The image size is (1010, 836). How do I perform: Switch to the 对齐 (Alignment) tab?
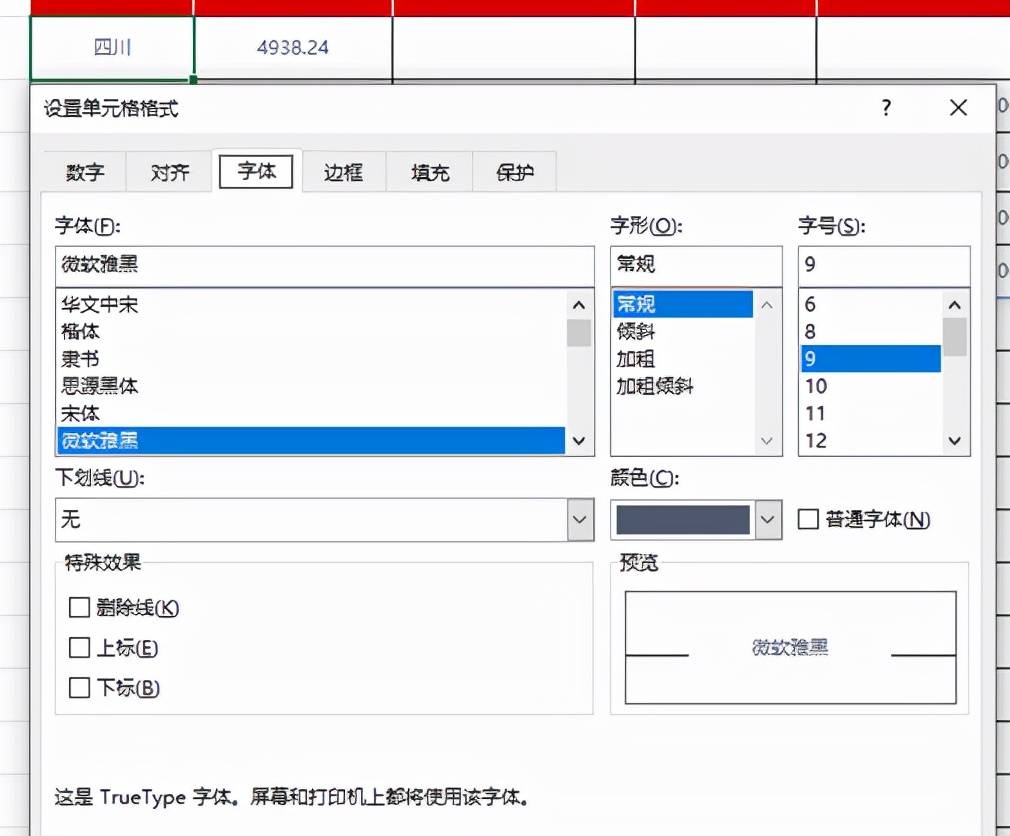169,172
